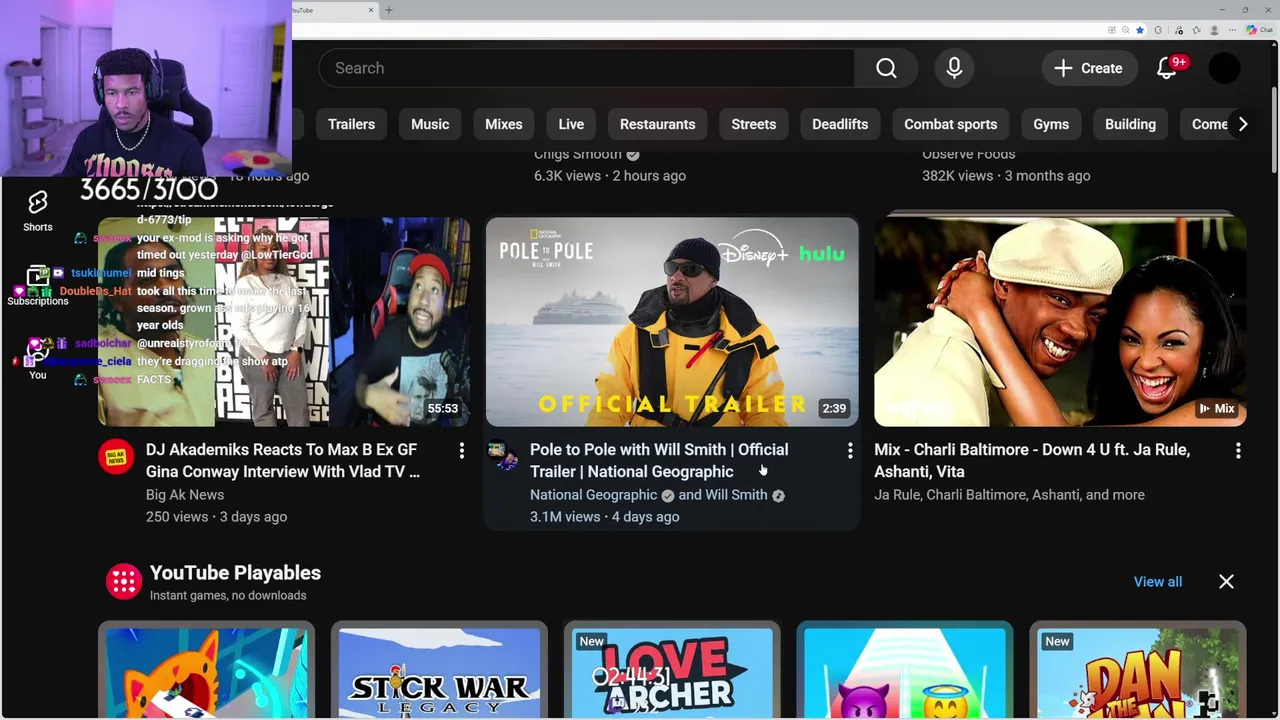This screenshot has width=1280, height=720.
Task: Open Pole to Pole with Will Smith title
Action: [659, 461]
